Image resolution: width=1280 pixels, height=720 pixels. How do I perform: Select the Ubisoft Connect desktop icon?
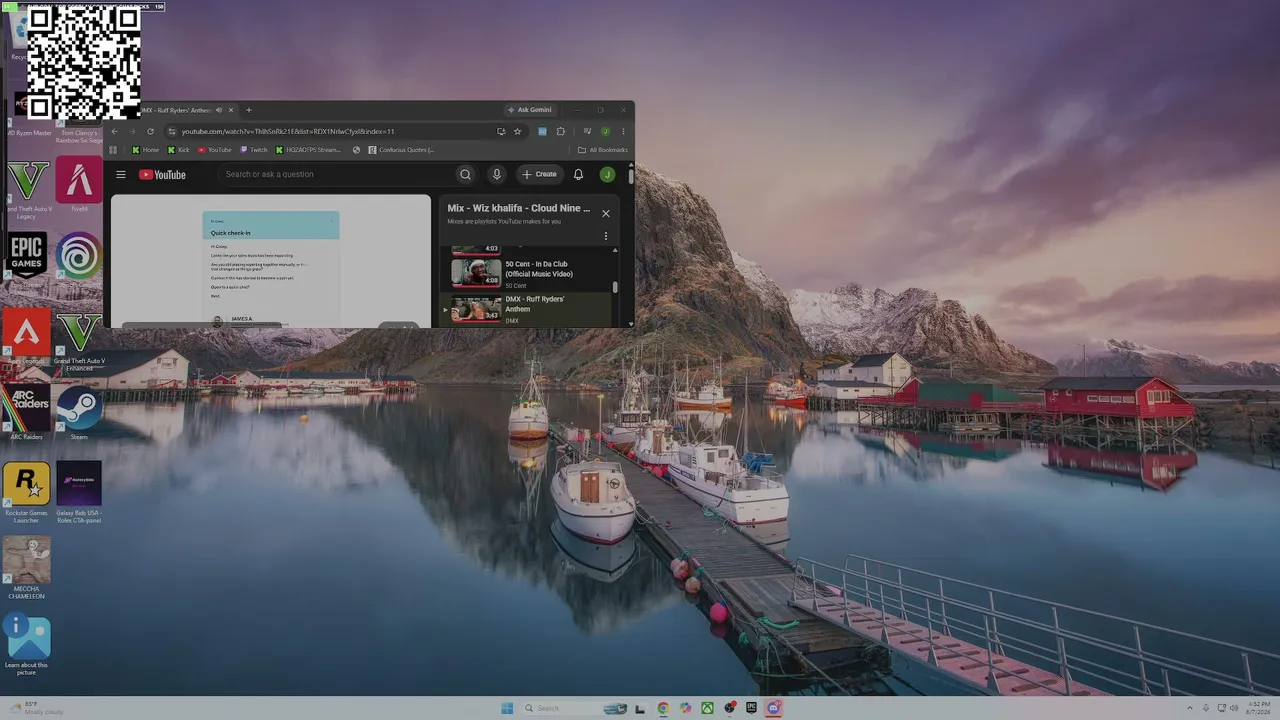(x=79, y=260)
